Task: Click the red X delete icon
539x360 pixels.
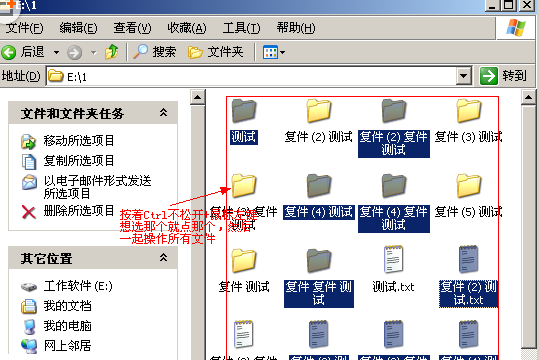Action: point(29,212)
